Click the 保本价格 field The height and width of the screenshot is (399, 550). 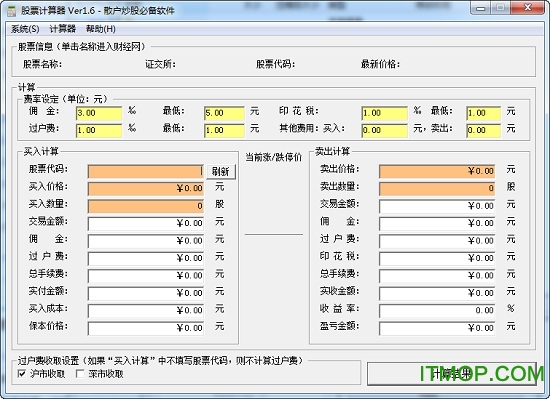pos(146,328)
